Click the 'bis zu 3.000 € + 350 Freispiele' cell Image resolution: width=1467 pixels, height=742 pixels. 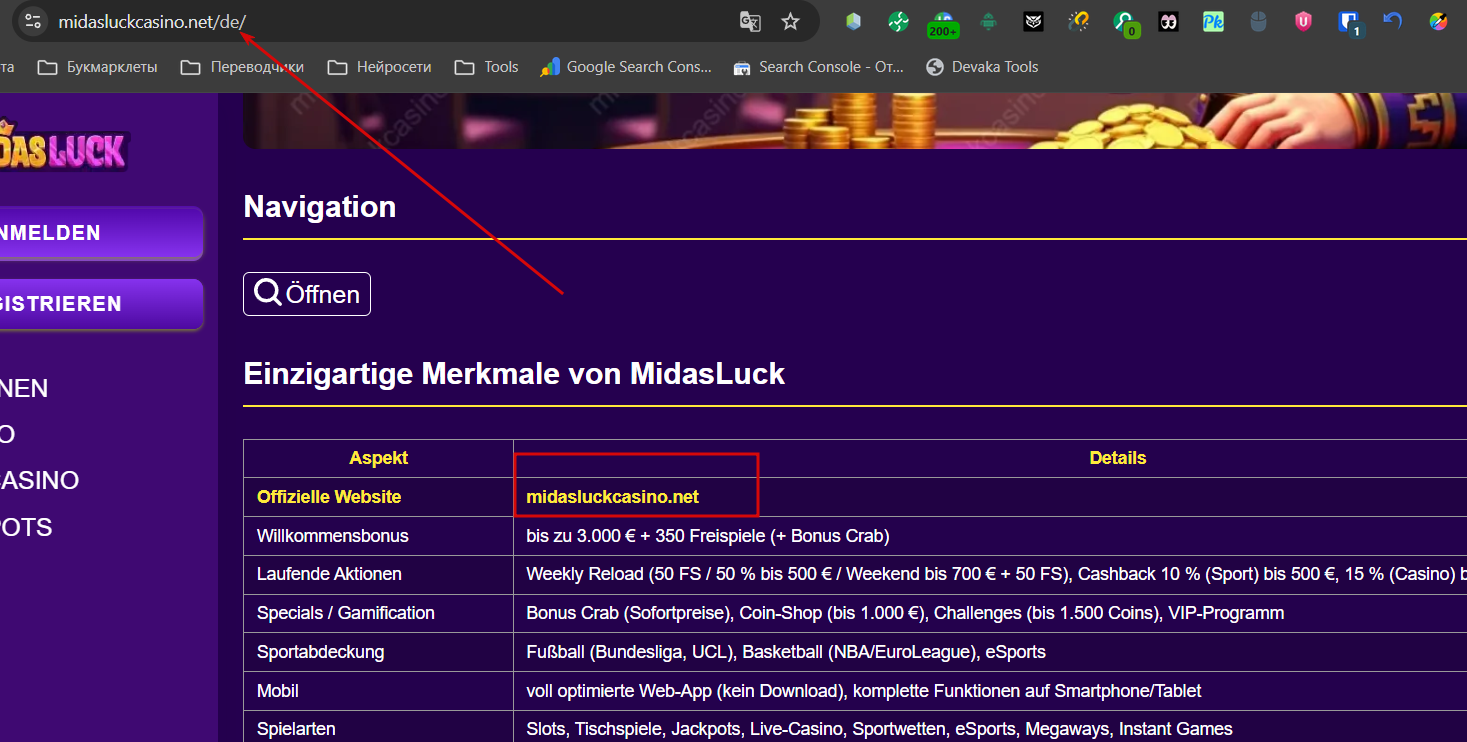click(708, 536)
